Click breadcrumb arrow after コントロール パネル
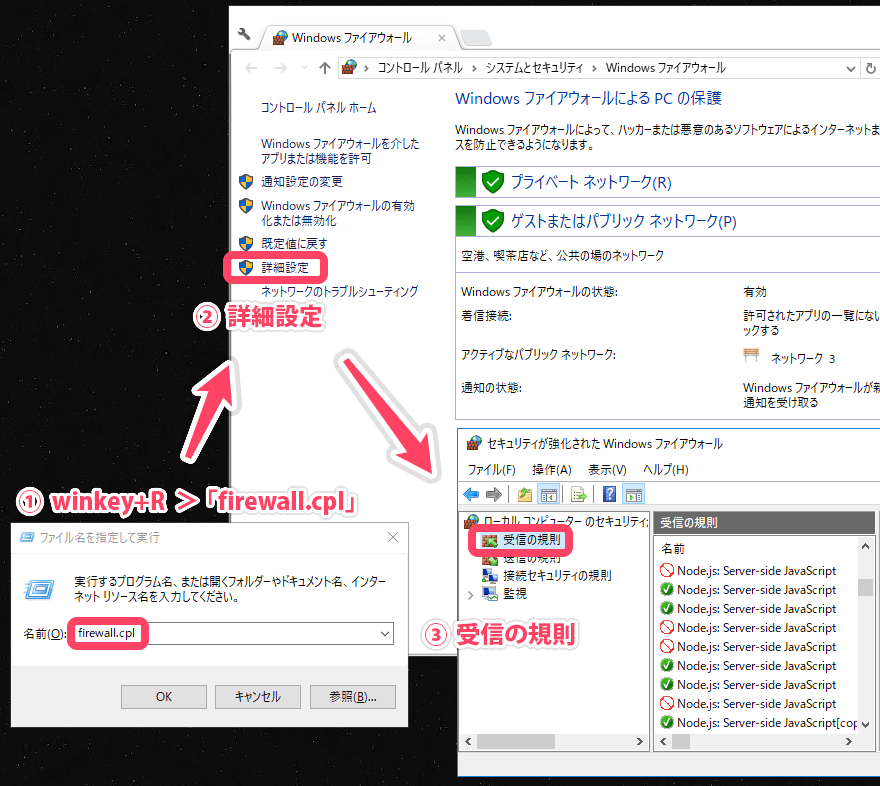880x786 pixels. [x=474, y=68]
